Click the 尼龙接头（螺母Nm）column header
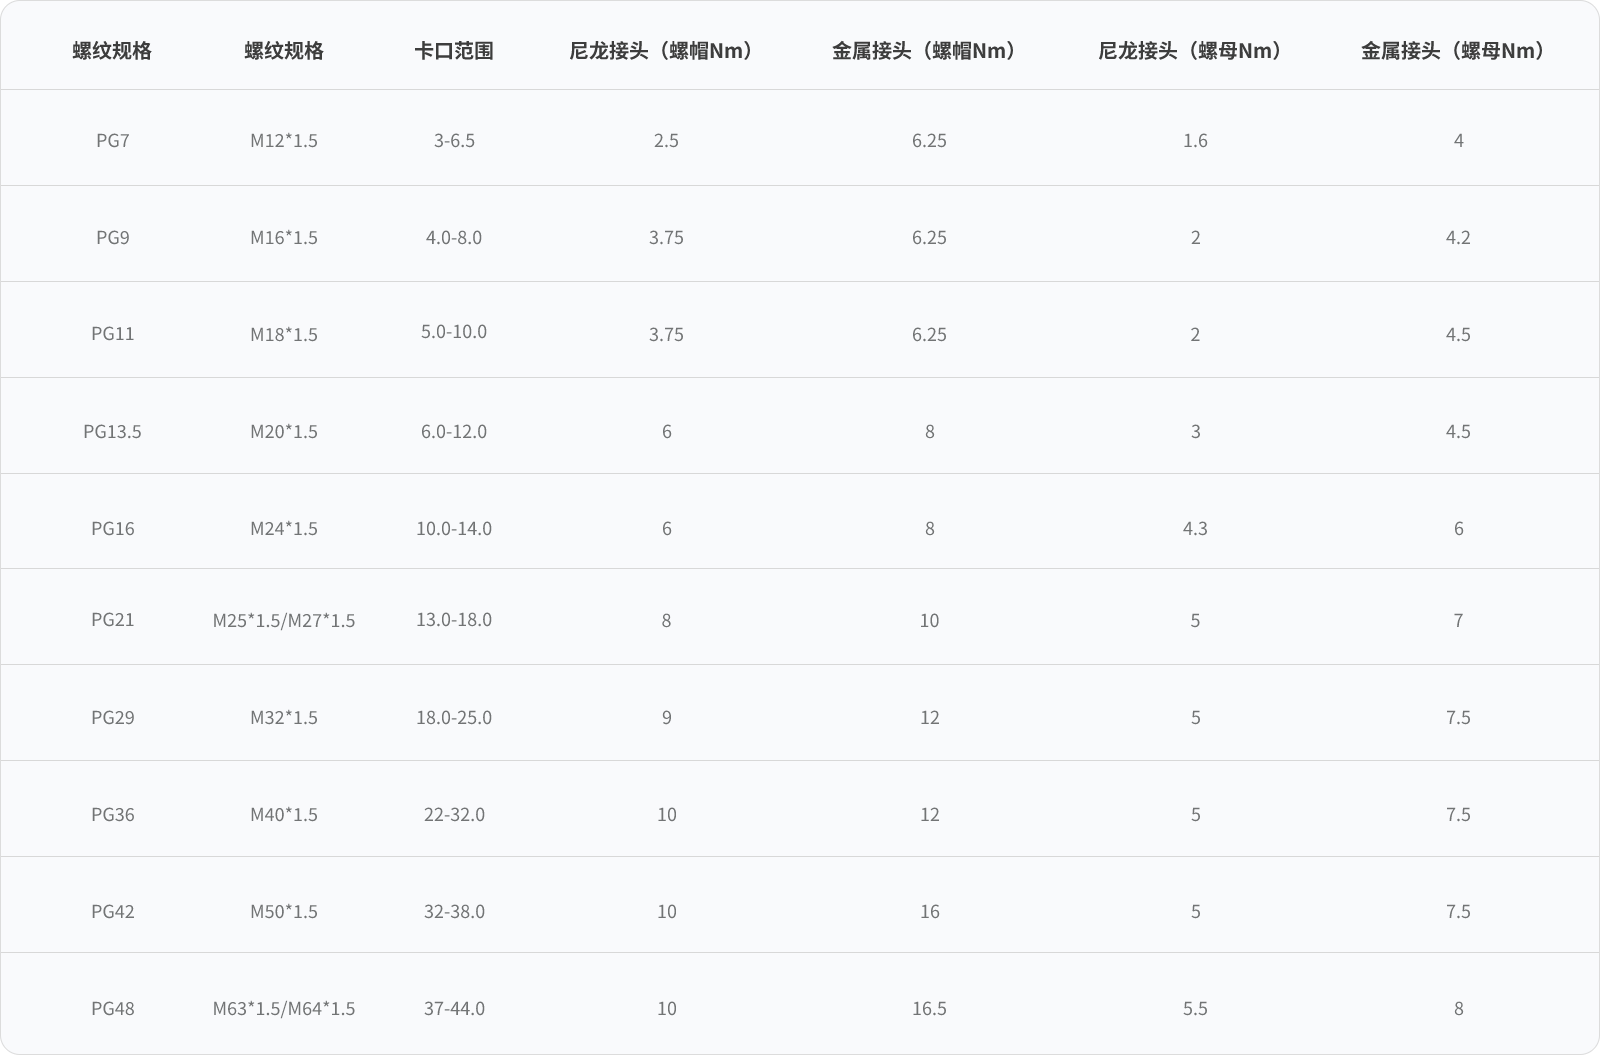The height and width of the screenshot is (1055, 1600). click(1195, 51)
